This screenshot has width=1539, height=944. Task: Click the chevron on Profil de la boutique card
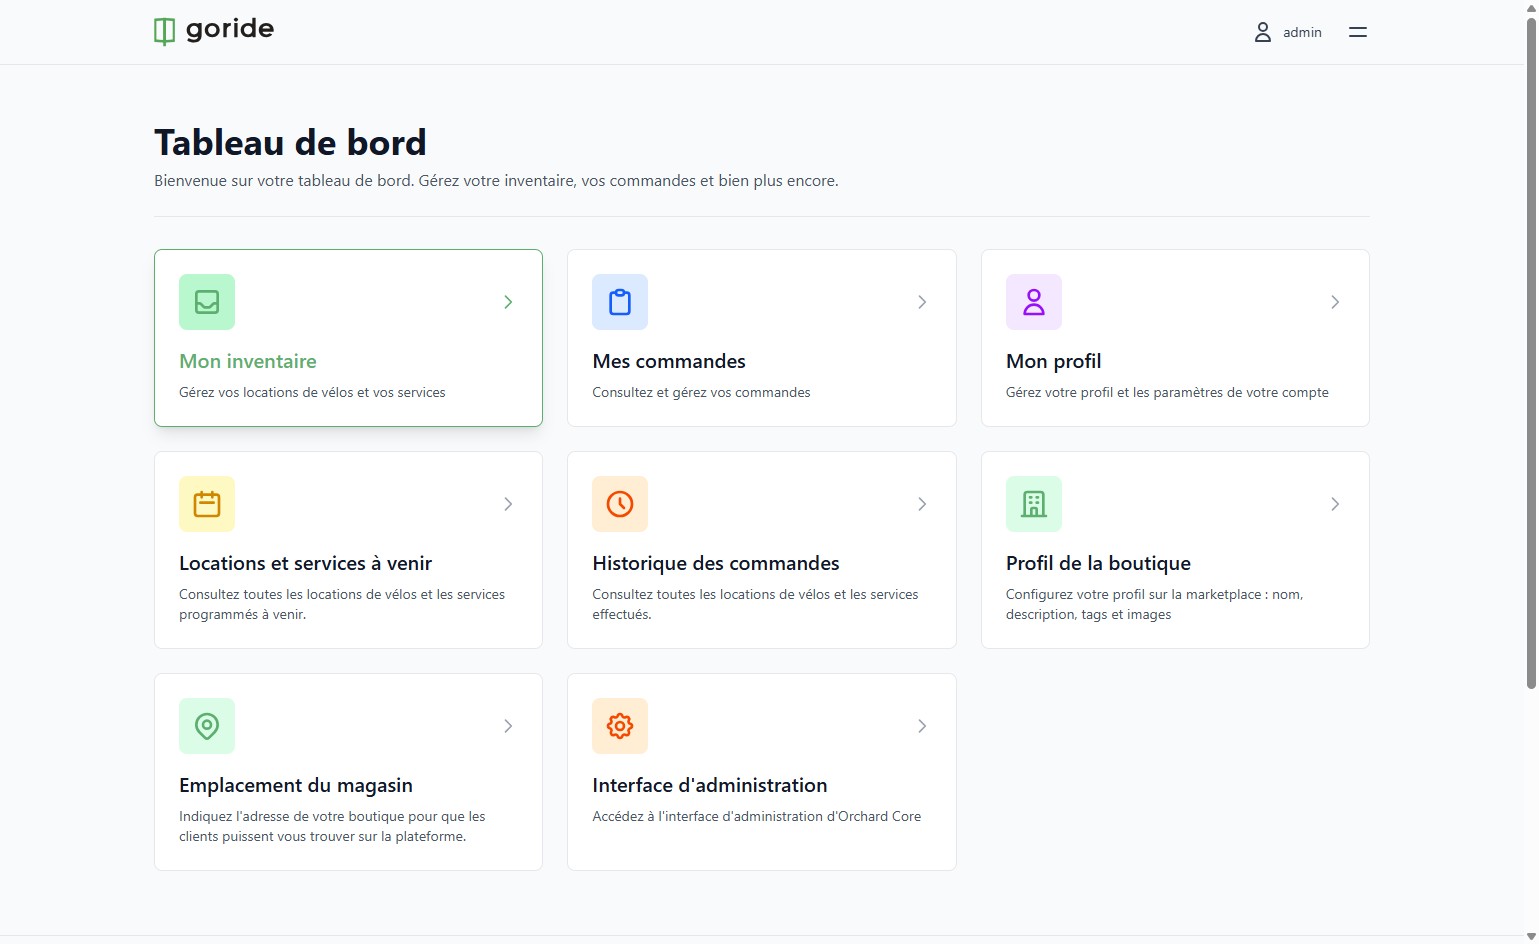(x=1335, y=504)
